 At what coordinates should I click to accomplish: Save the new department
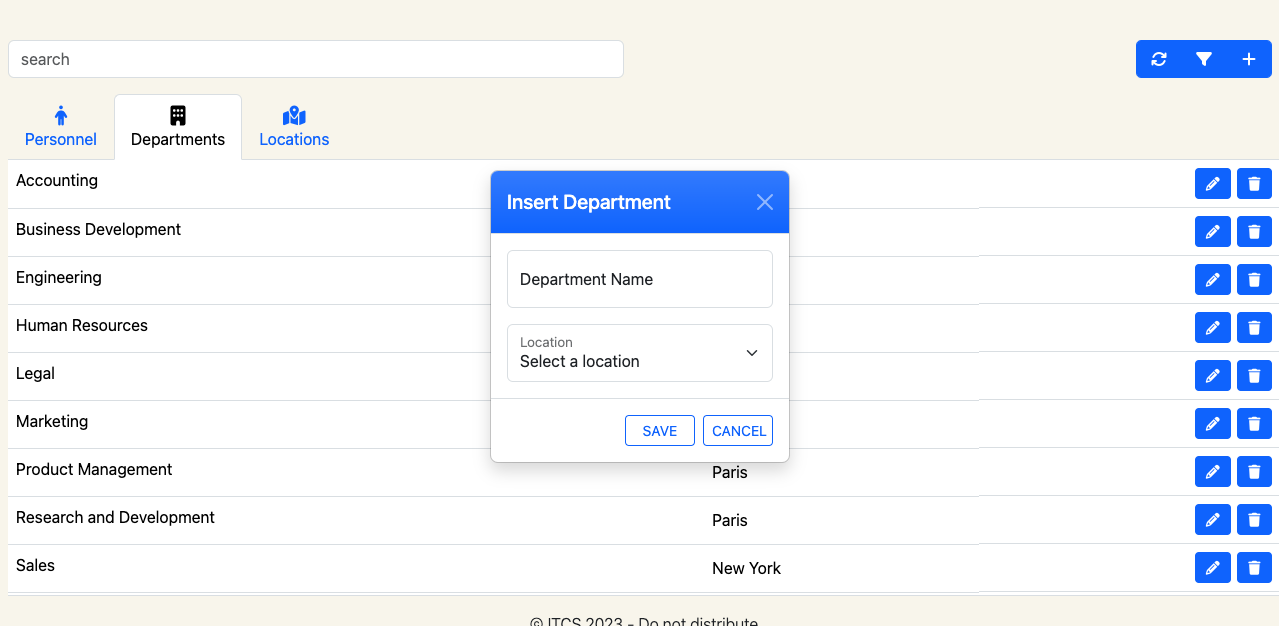tap(659, 430)
